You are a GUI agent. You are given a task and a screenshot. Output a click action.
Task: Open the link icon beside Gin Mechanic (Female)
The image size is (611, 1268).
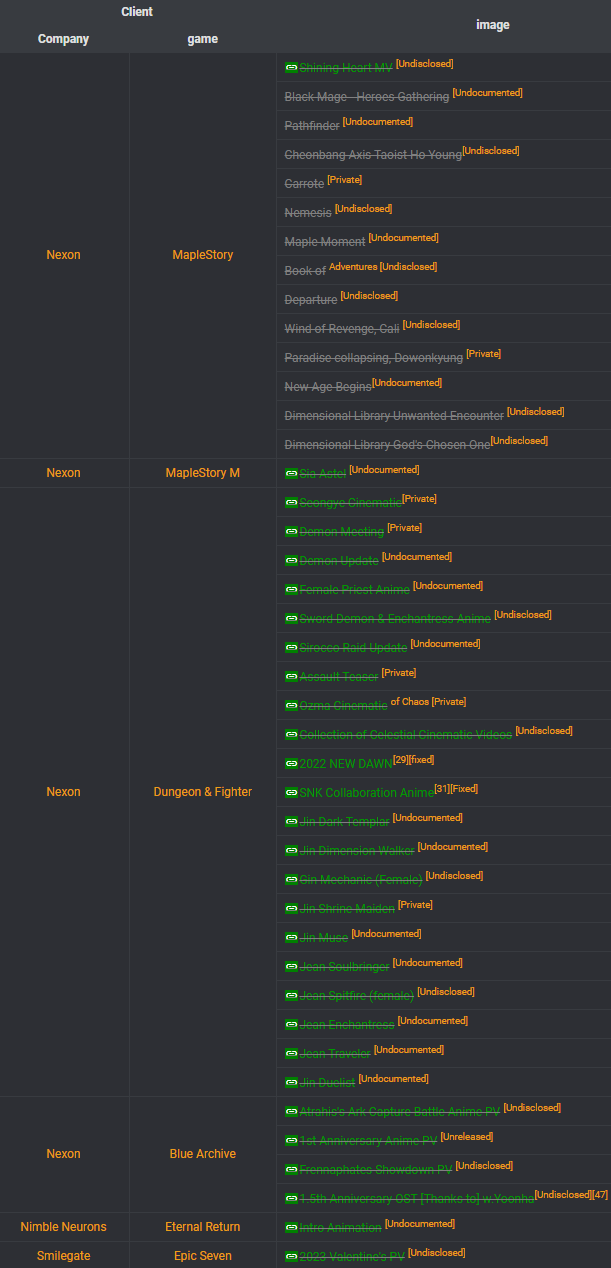291,880
